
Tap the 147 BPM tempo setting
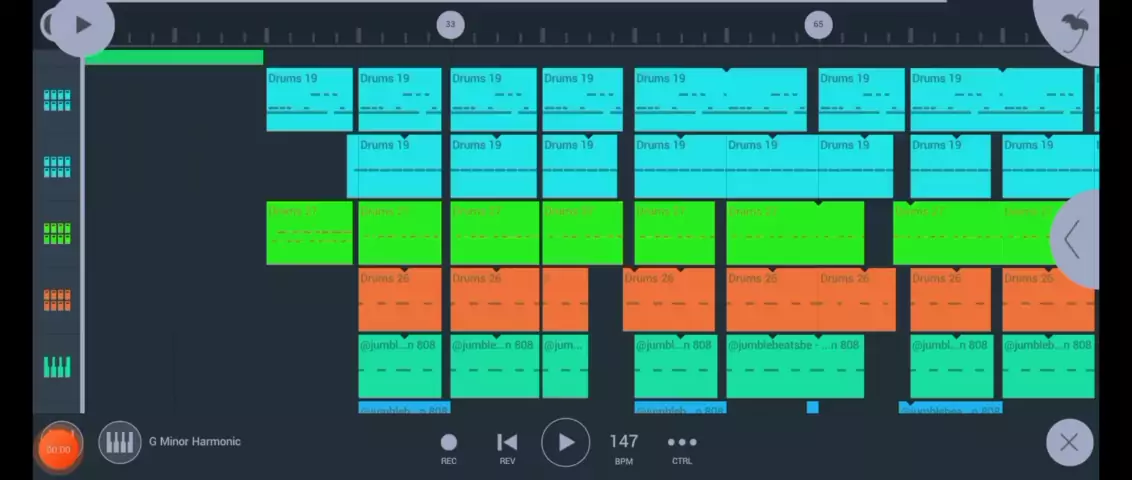point(624,441)
